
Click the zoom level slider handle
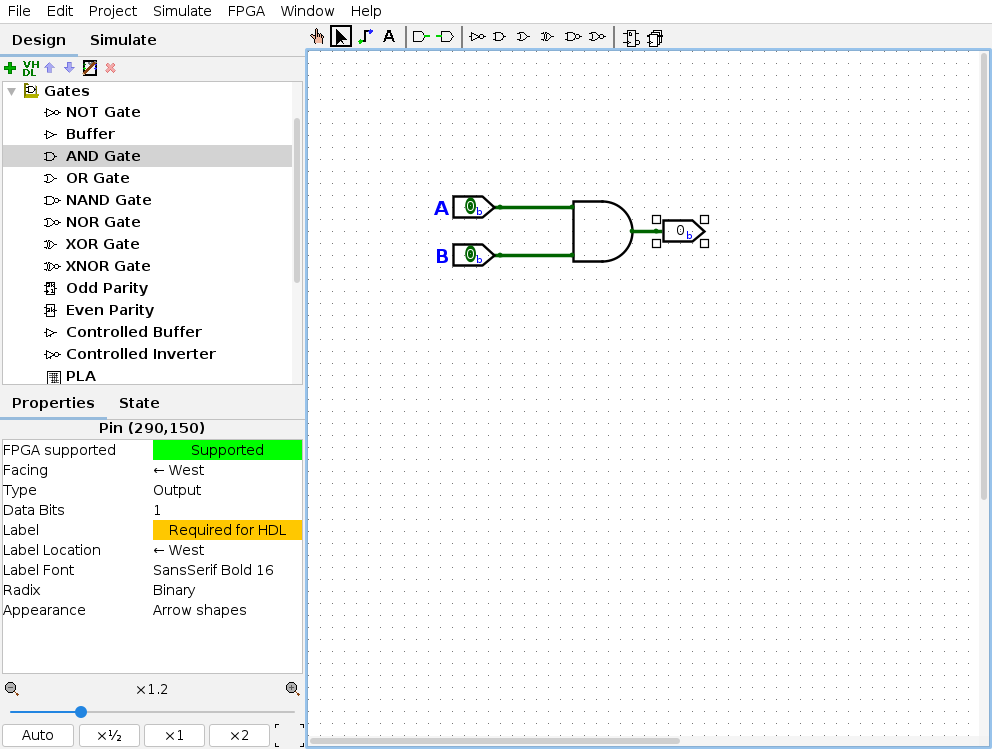coord(81,712)
